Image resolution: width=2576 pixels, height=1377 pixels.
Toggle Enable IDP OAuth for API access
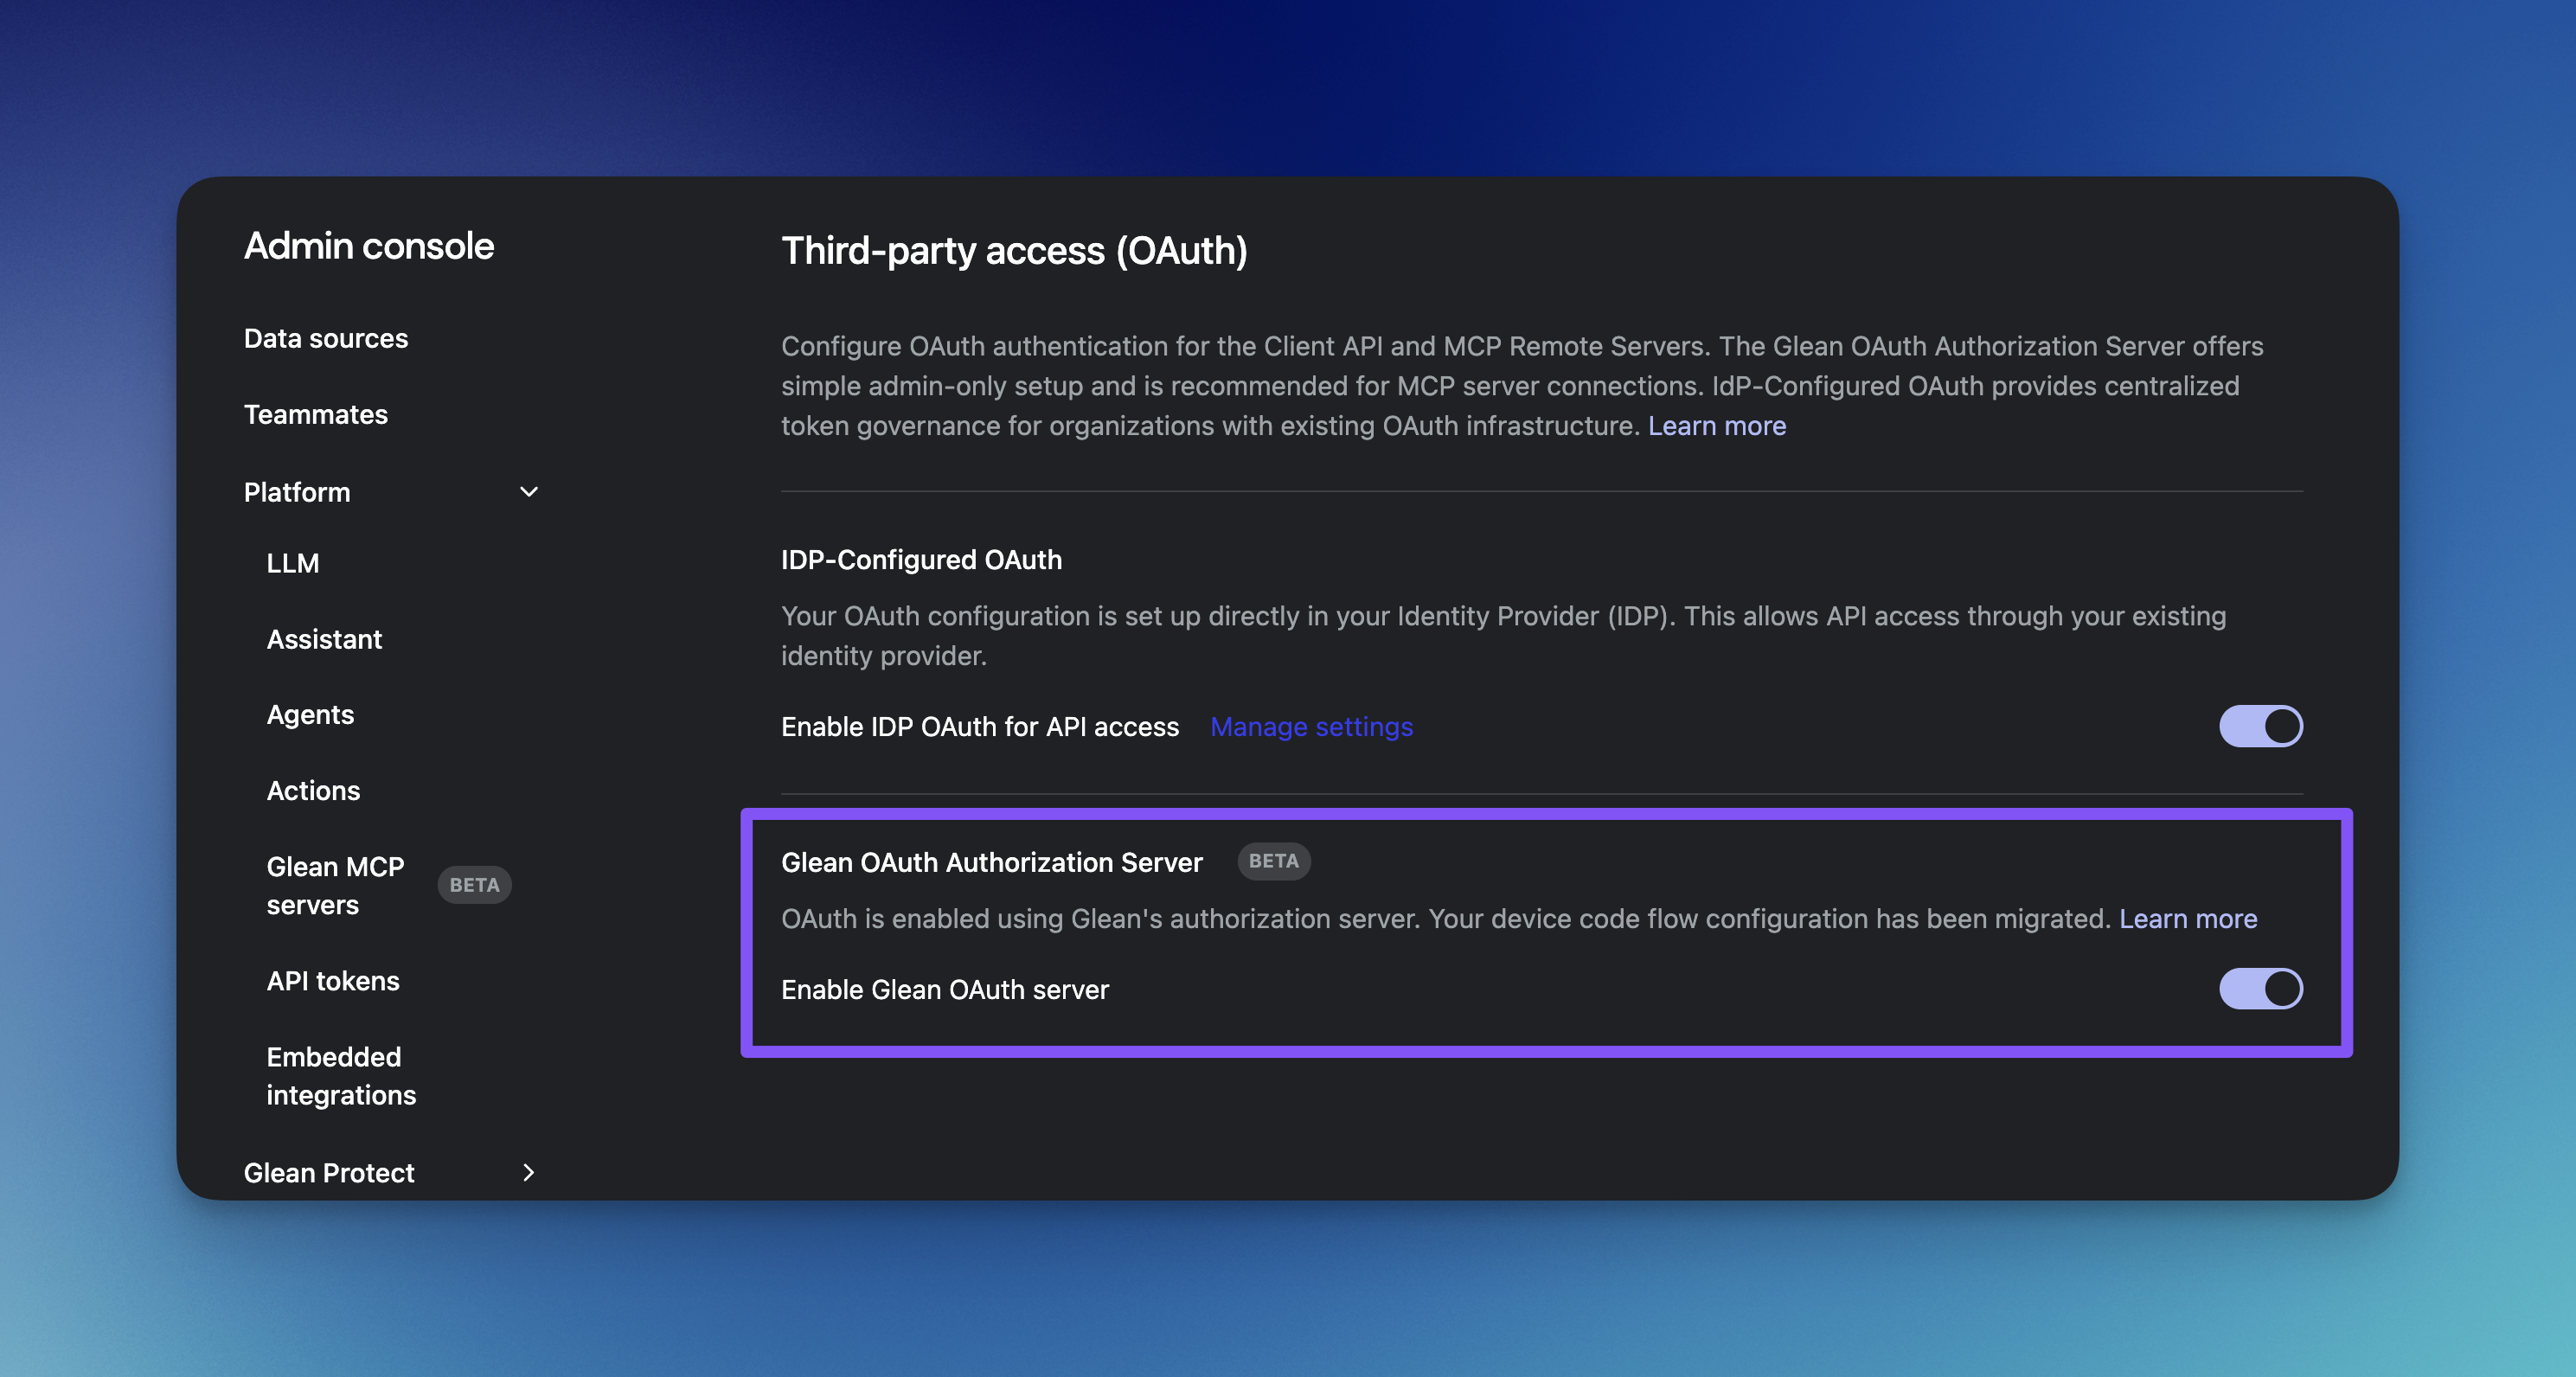(x=2261, y=726)
